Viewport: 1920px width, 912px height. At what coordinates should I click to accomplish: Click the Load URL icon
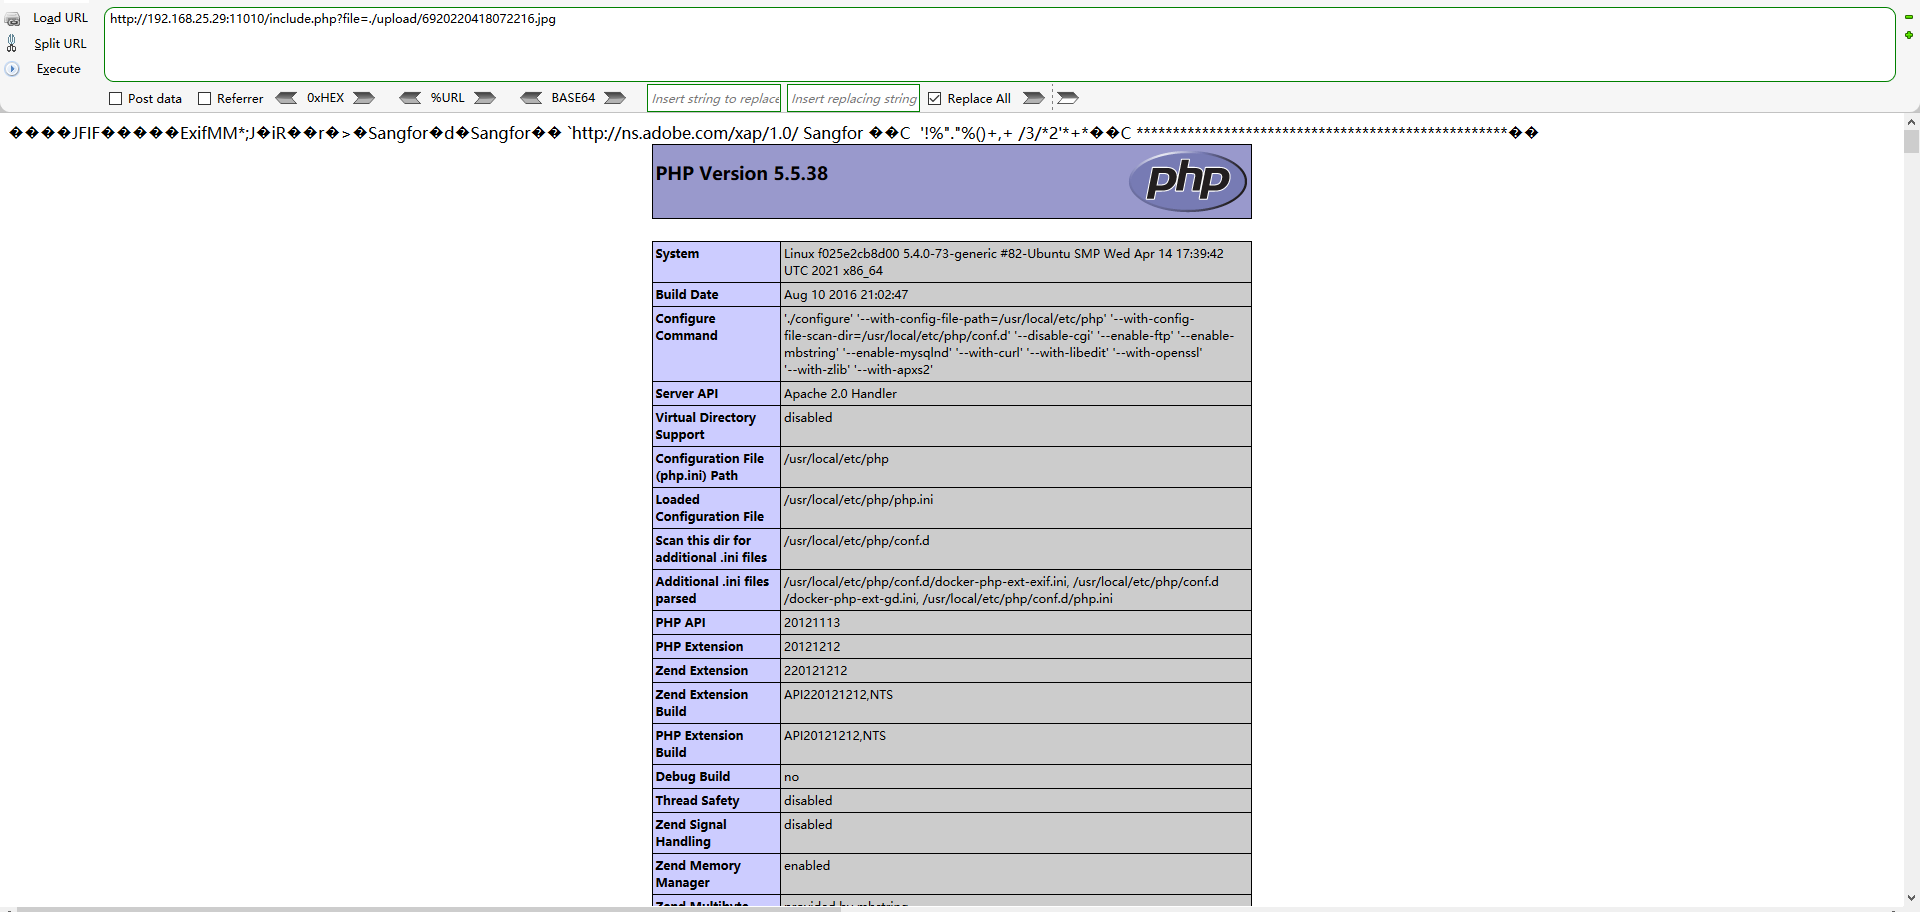click(12, 19)
